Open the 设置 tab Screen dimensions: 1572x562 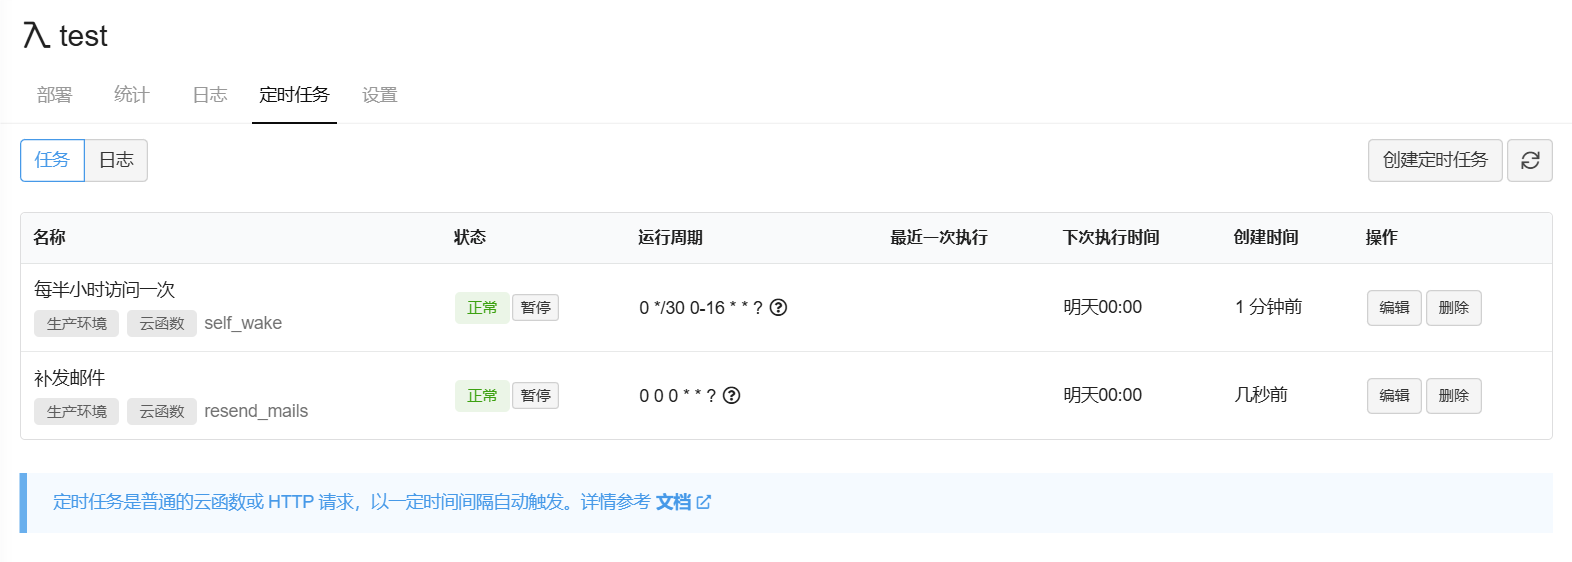pos(380,94)
